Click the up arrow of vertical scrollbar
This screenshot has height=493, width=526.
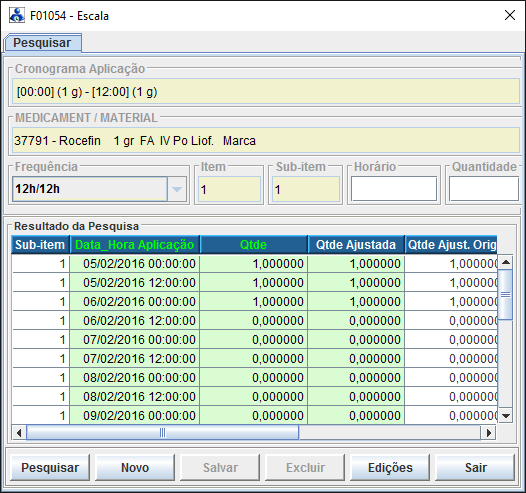coord(506,262)
